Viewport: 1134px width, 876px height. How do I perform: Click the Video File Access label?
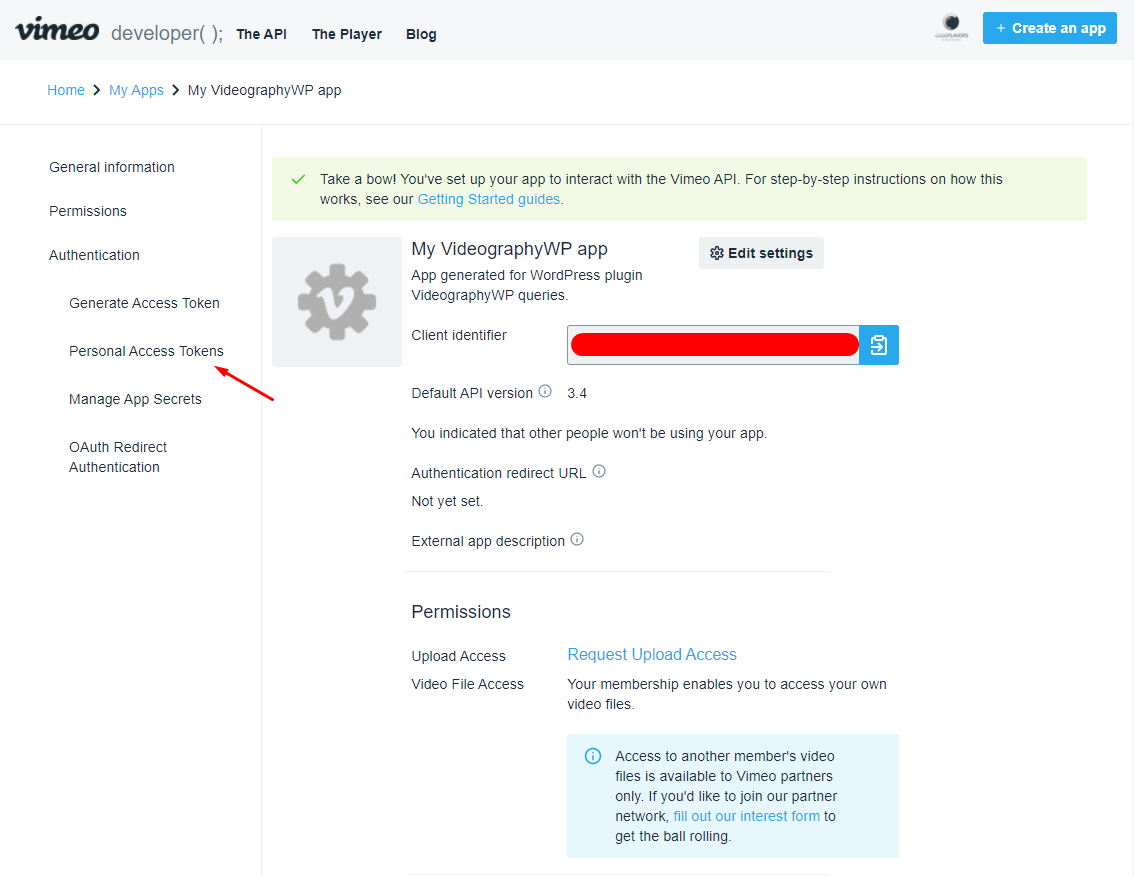(x=467, y=684)
